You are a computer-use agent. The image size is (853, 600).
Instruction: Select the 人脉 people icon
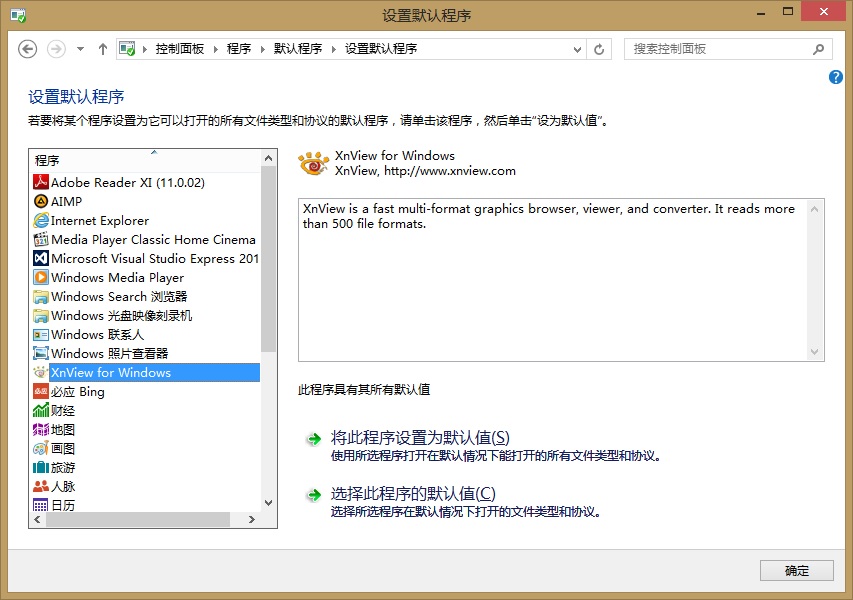tap(41, 486)
